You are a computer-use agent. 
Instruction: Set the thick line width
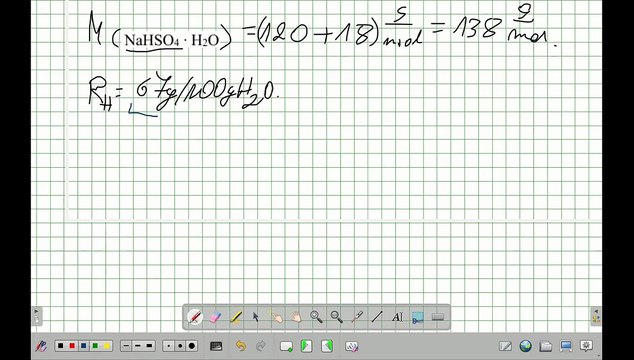149,346
